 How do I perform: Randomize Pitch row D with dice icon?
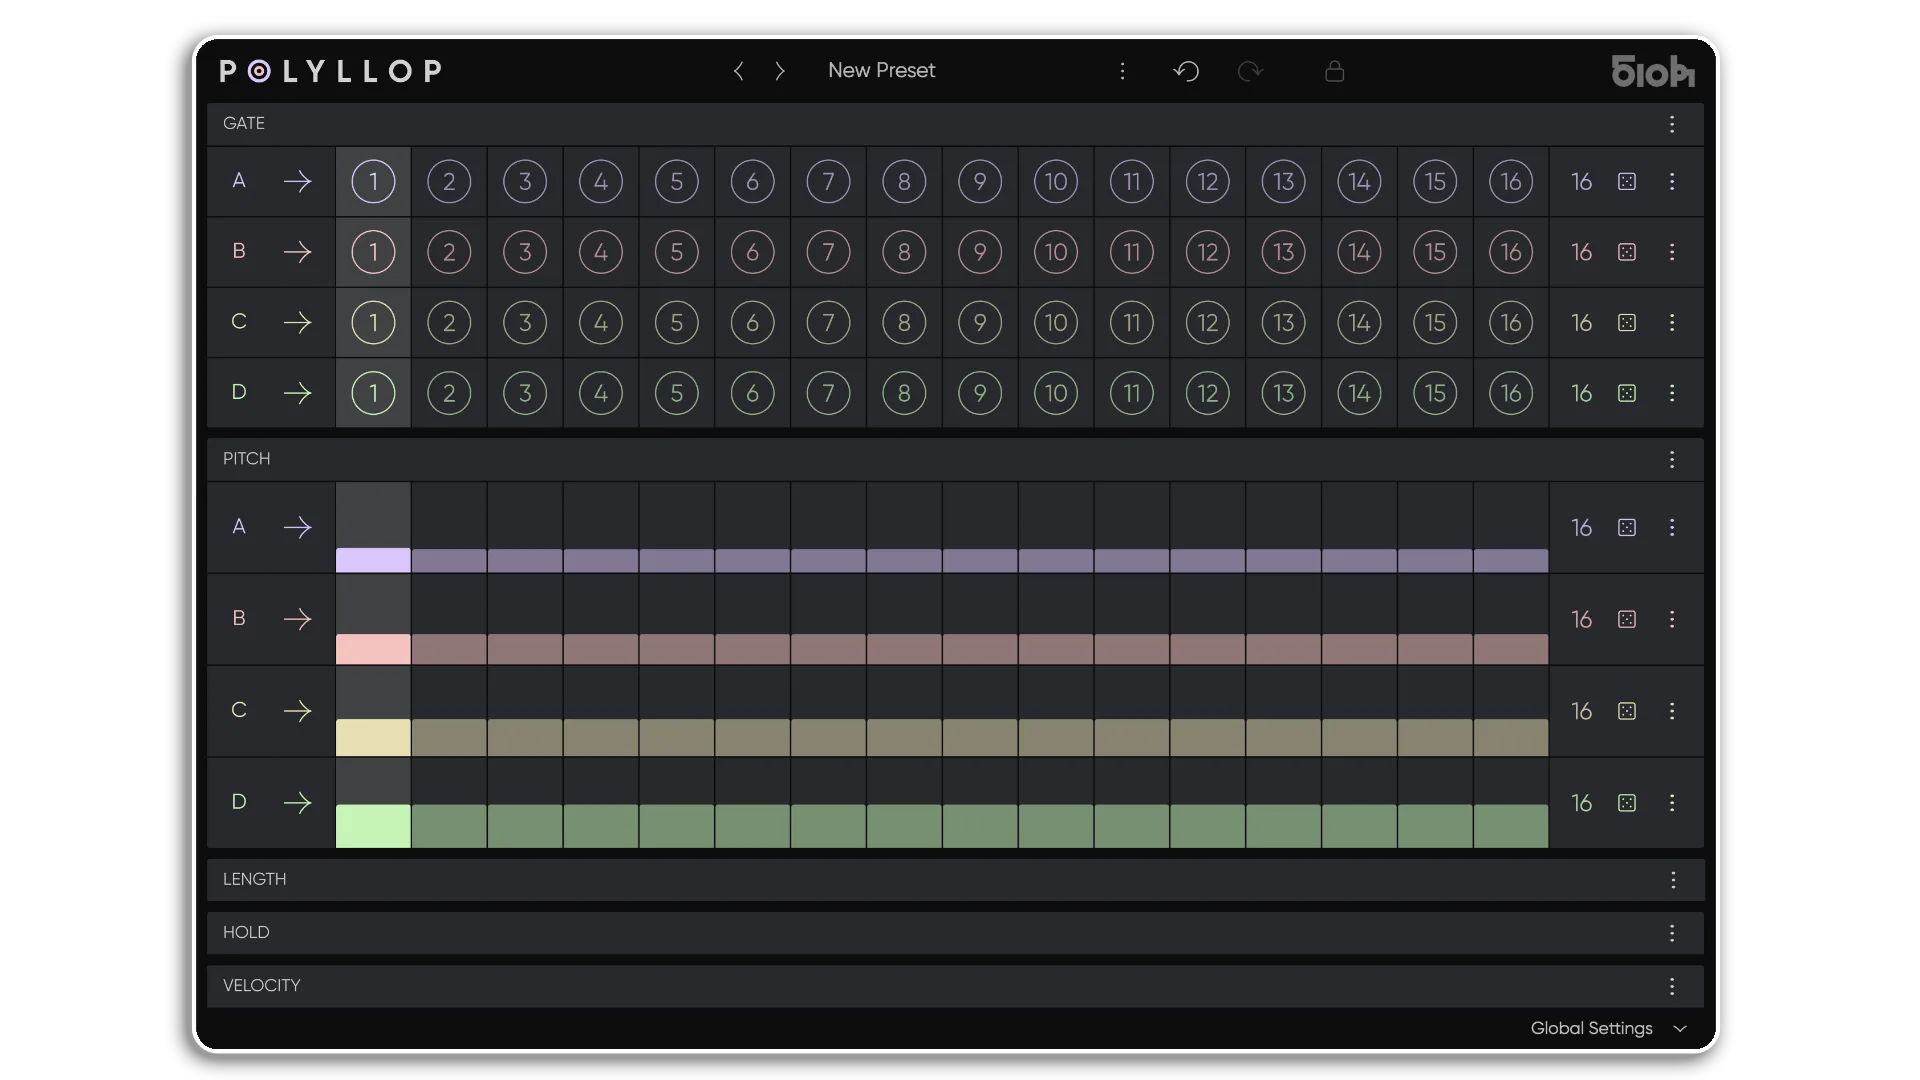tap(1627, 803)
